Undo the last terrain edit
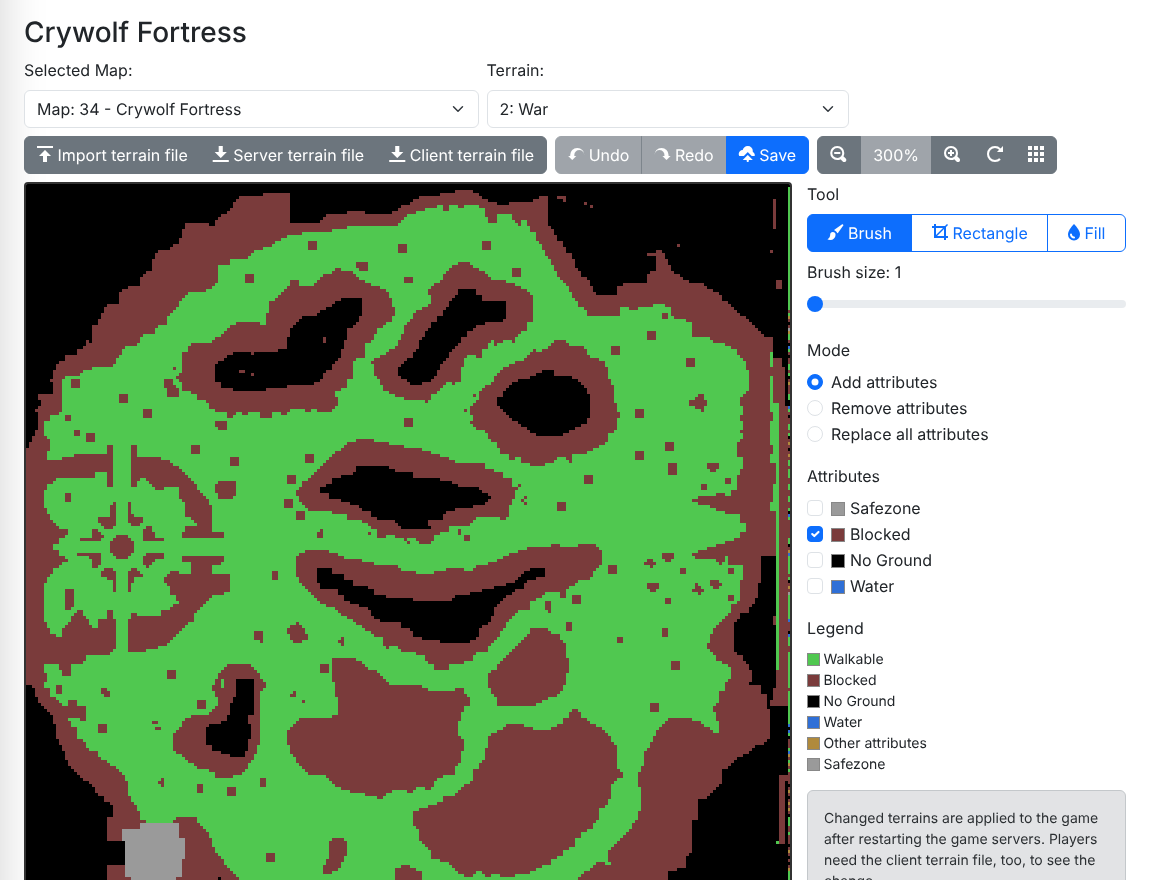Image resolution: width=1150 pixels, height=880 pixels. pos(598,155)
